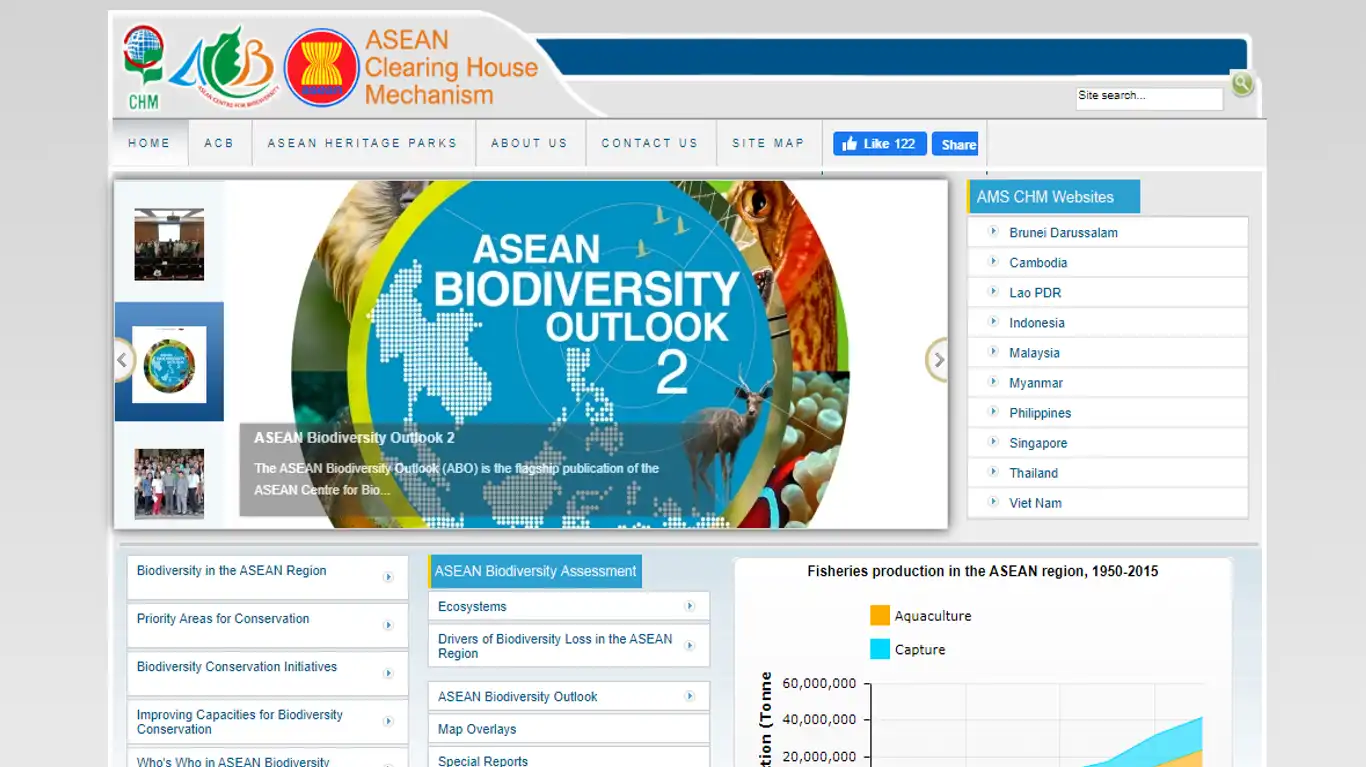Select the Biodiversity Outlook globe thumbnail
Viewport: 1366px width, 767px height.
[169, 364]
